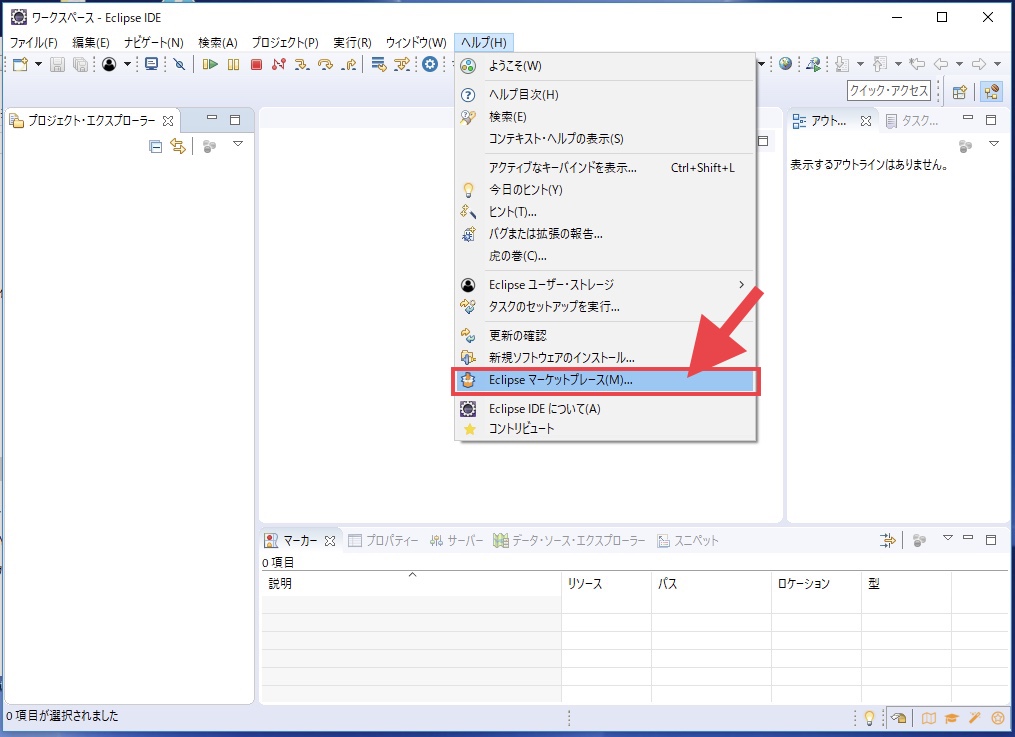The width and height of the screenshot is (1015, 737).
Task: Click the Forward navigation arrow
Action: point(979,63)
